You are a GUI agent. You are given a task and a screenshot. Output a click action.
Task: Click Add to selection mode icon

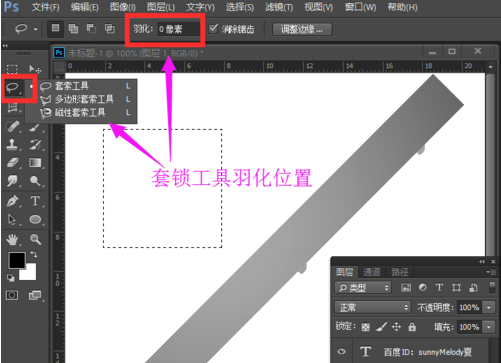pos(73,29)
